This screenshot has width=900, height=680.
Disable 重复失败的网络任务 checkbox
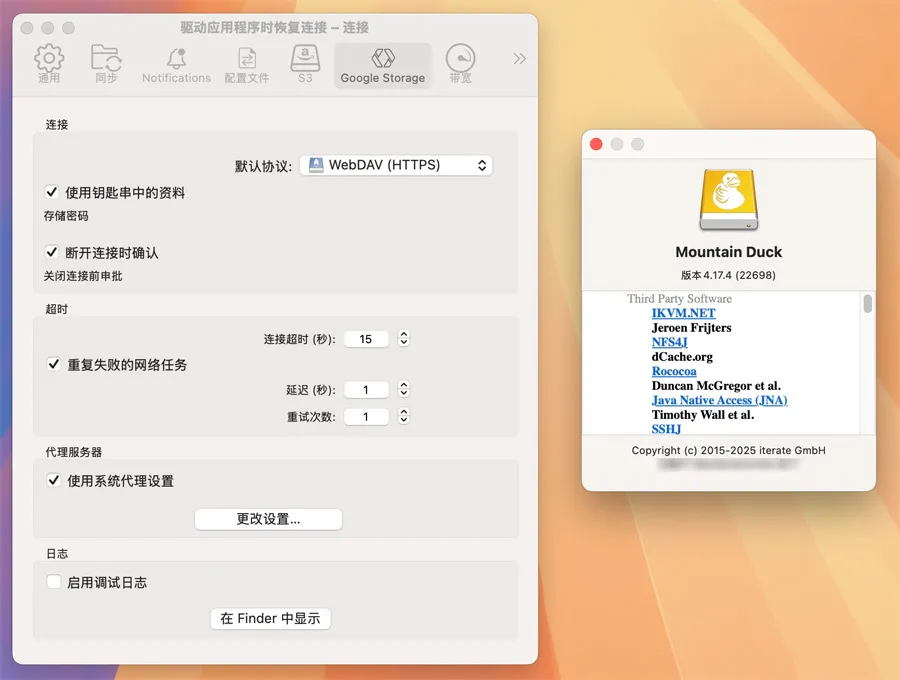[x=54, y=365]
